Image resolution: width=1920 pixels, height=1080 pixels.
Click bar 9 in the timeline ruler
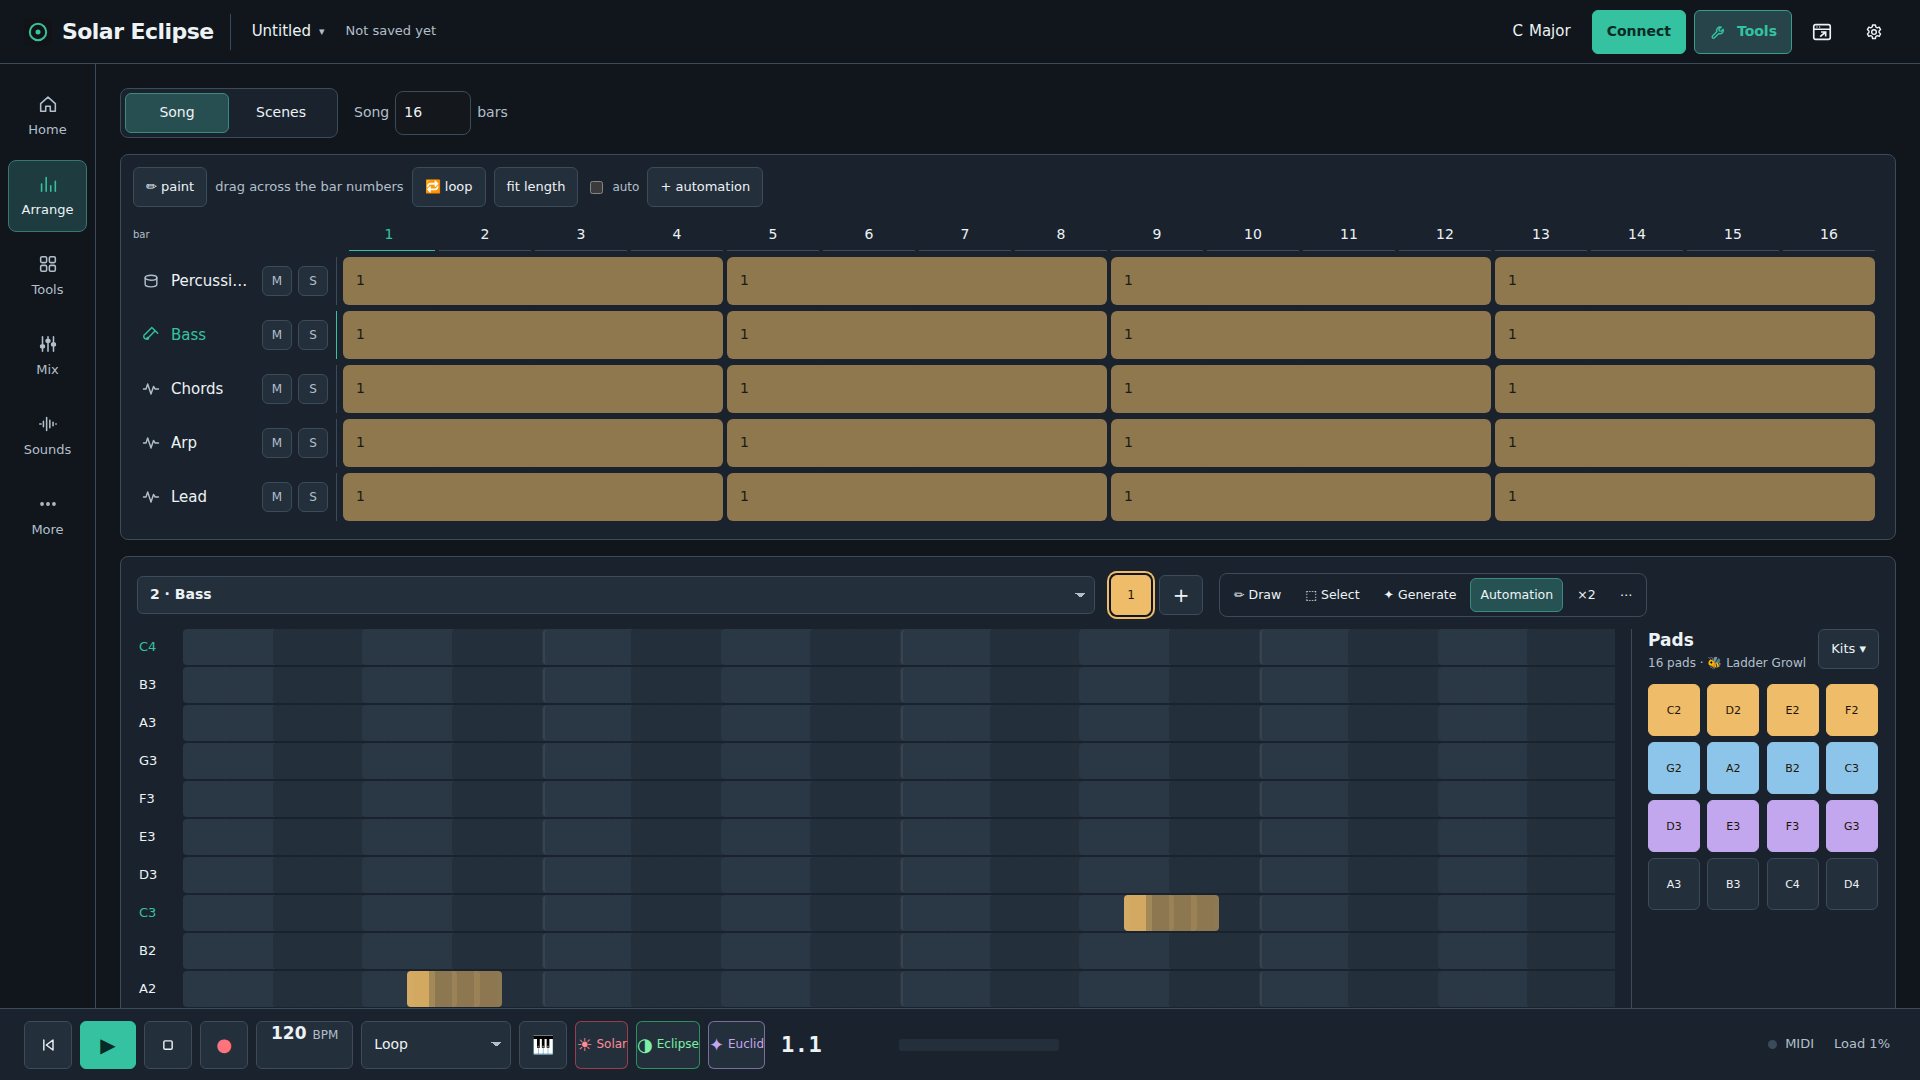click(x=1157, y=234)
